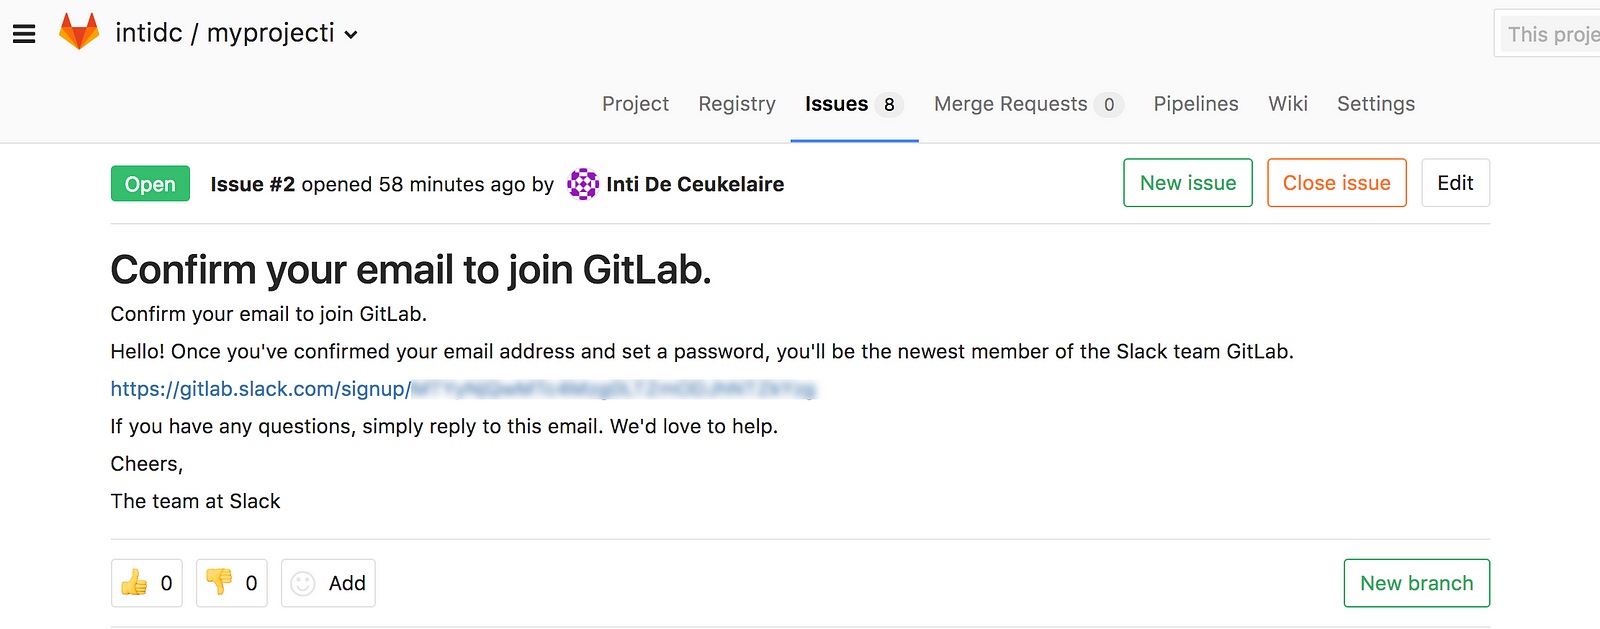Open the project Settings tab
1600x629 pixels.
click(1376, 104)
